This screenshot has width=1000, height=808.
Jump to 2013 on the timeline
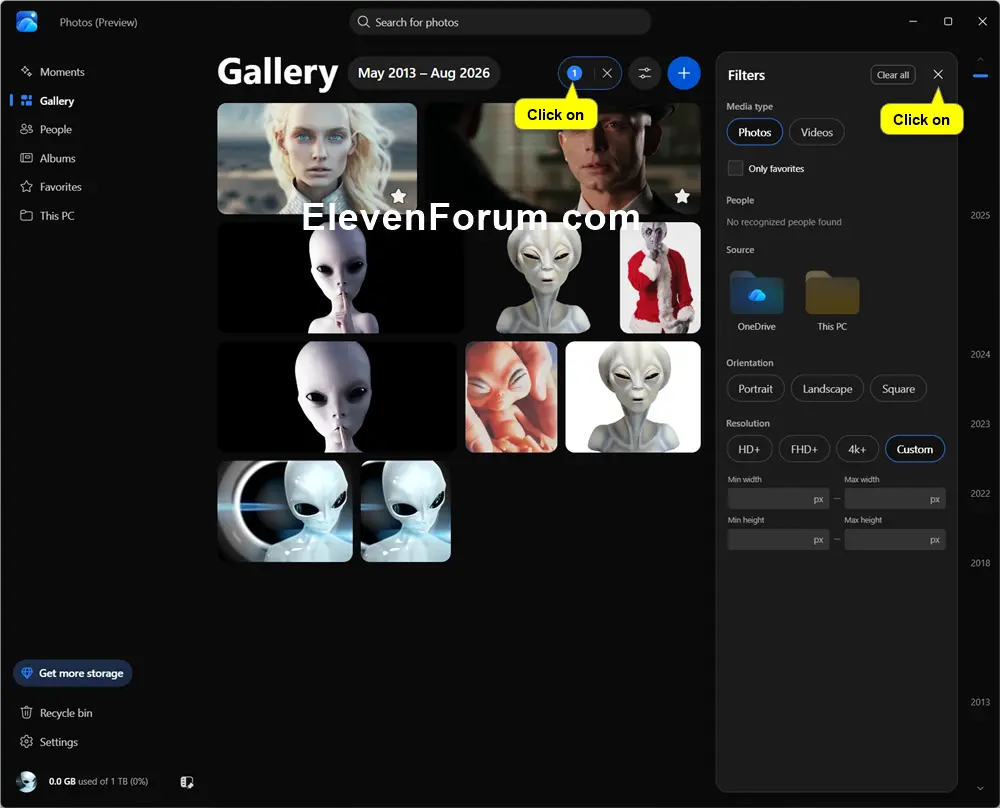pos(980,701)
